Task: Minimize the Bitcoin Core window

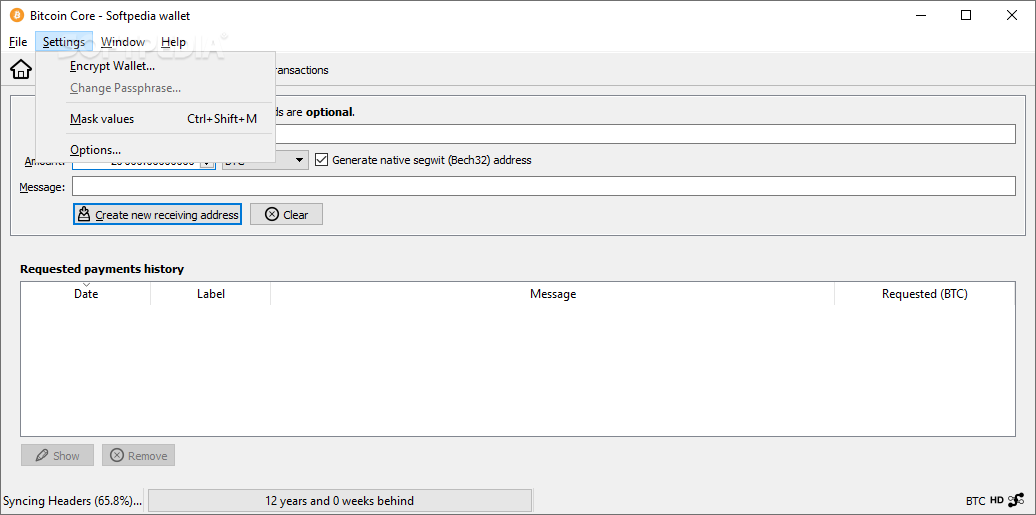Action: point(920,15)
